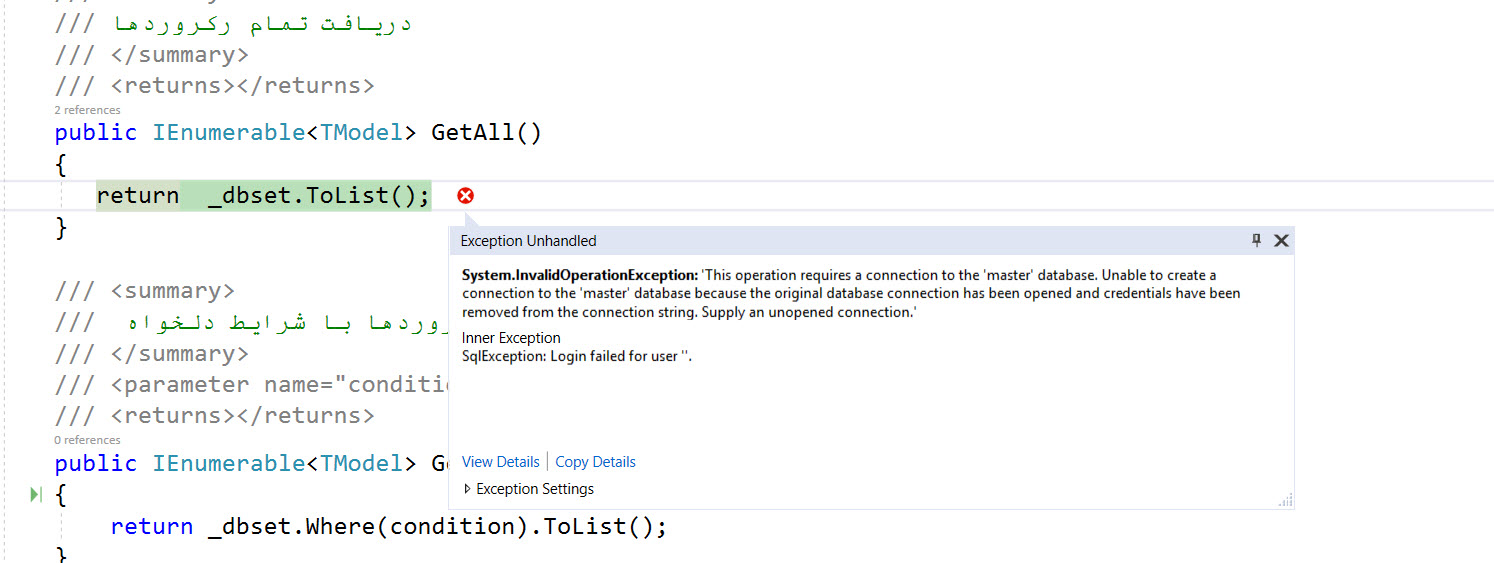Open the "2 references" CodeLens above GetAll
This screenshot has width=1494, height=563.
87,110
